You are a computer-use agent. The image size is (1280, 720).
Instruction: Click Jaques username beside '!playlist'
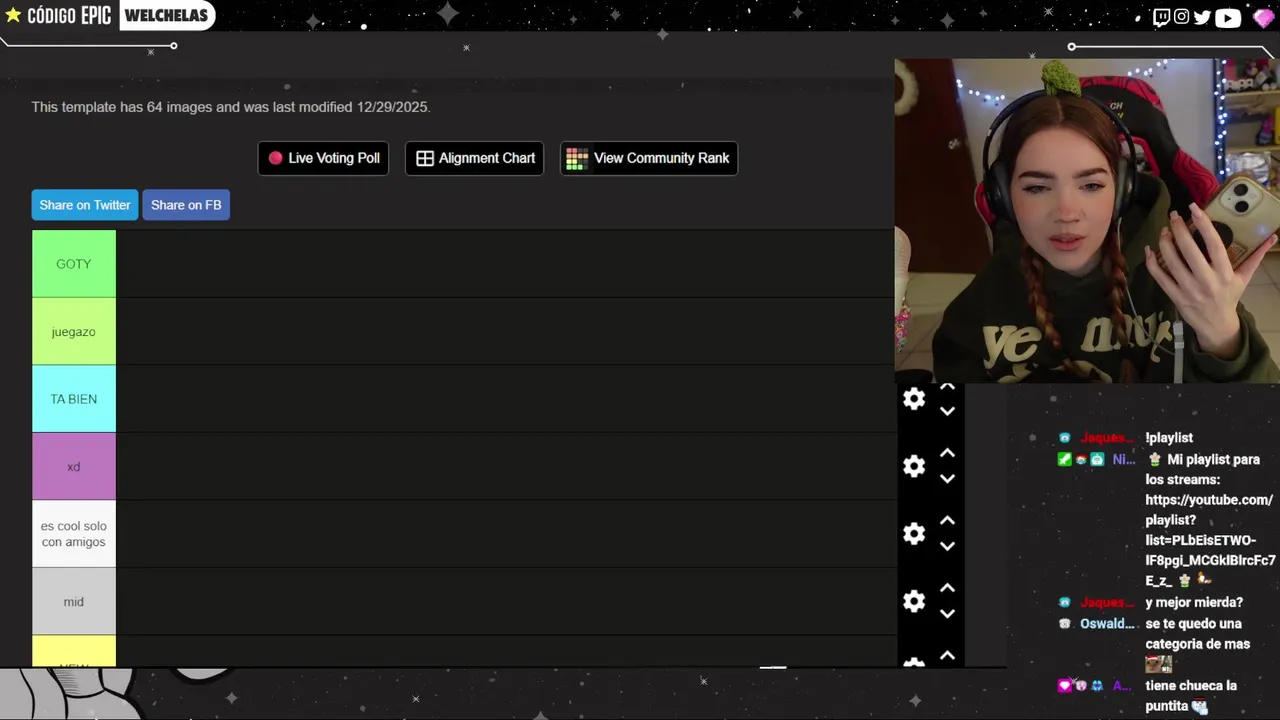click(x=1107, y=438)
